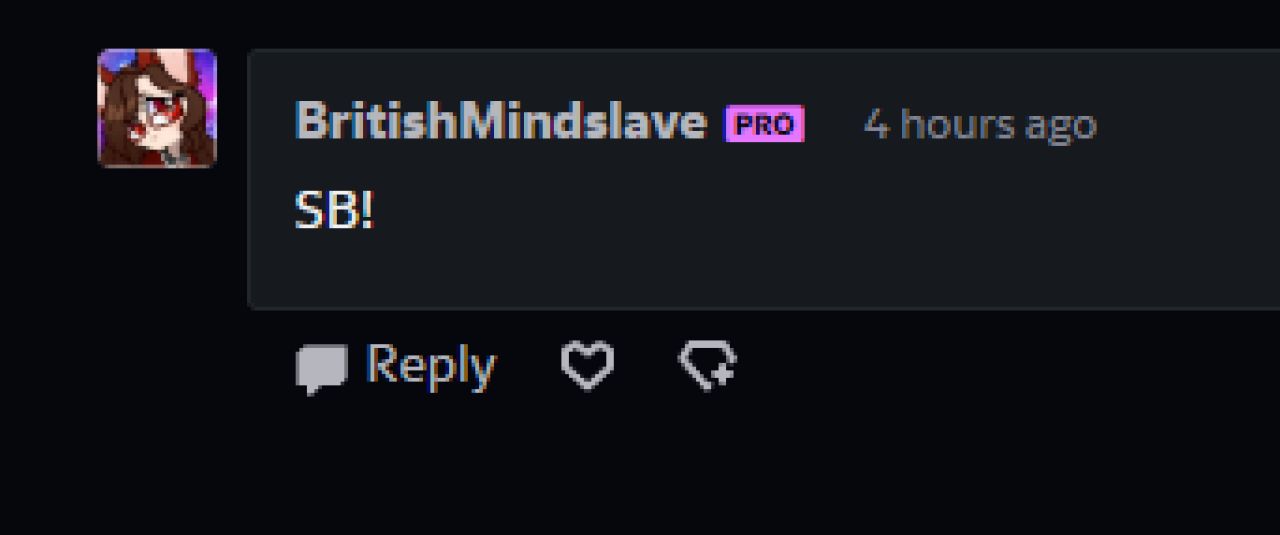Click the BritishMindslave name in comment header
Screen dimensions: 1280x535
tap(501, 123)
